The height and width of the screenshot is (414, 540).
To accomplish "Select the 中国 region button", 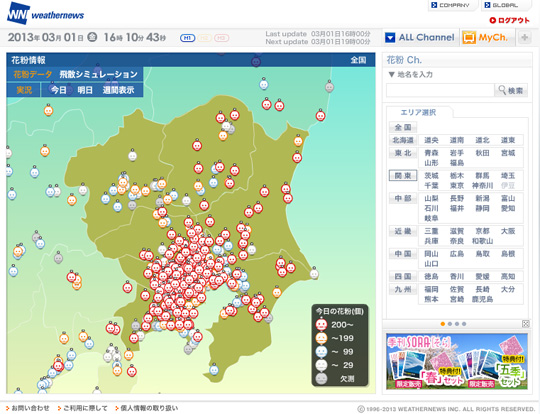I will pyautogui.click(x=403, y=253).
